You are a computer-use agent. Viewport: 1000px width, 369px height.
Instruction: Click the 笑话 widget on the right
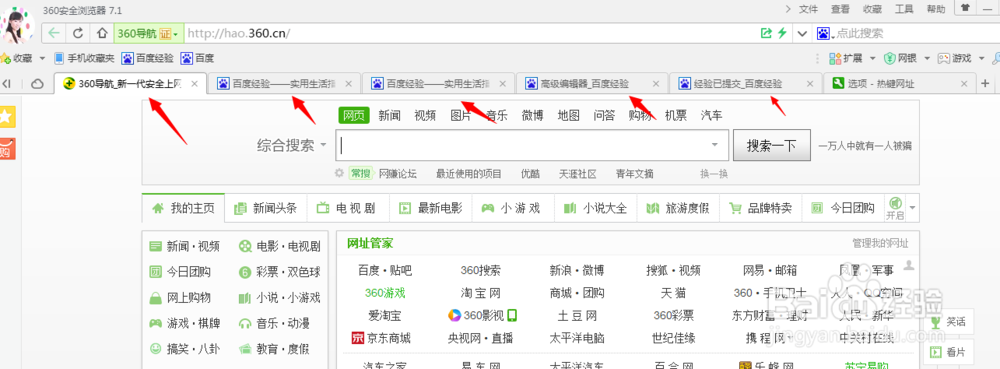click(947, 322)
